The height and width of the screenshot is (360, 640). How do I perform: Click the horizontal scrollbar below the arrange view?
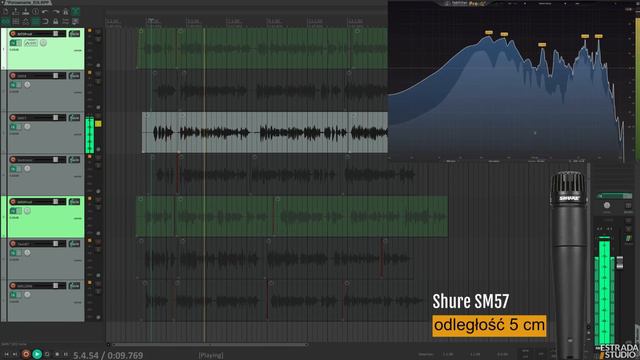[x=210, y=345]
